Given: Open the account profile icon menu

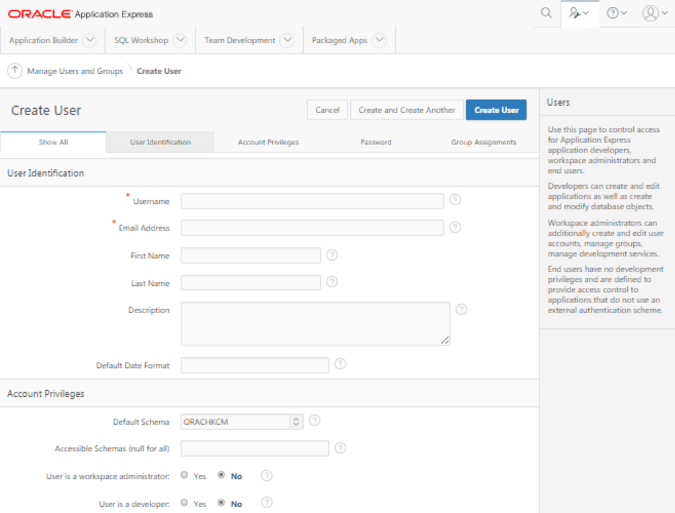Looking at the screenshot, I should coord(654,13).
